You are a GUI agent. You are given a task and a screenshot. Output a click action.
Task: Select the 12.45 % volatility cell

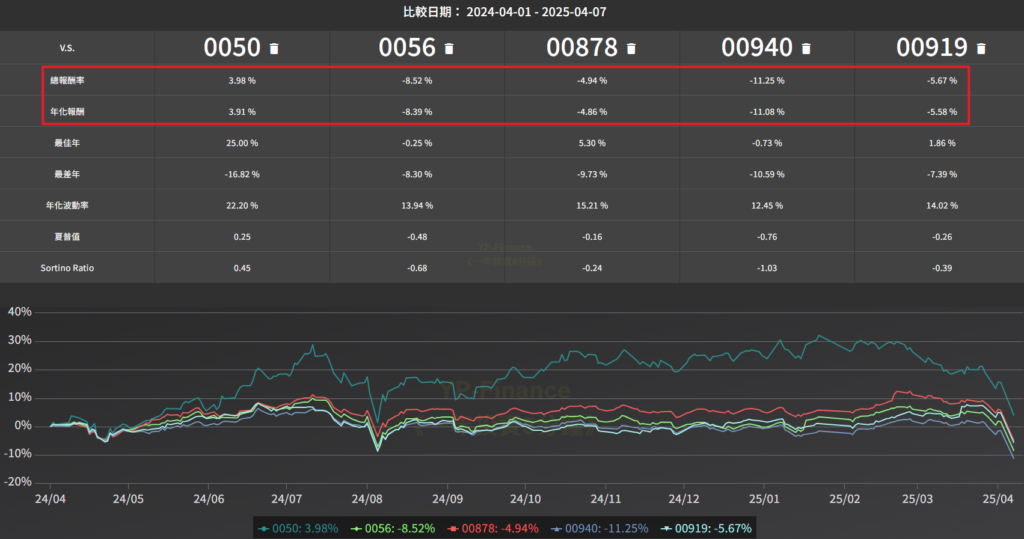click(767, 206)
